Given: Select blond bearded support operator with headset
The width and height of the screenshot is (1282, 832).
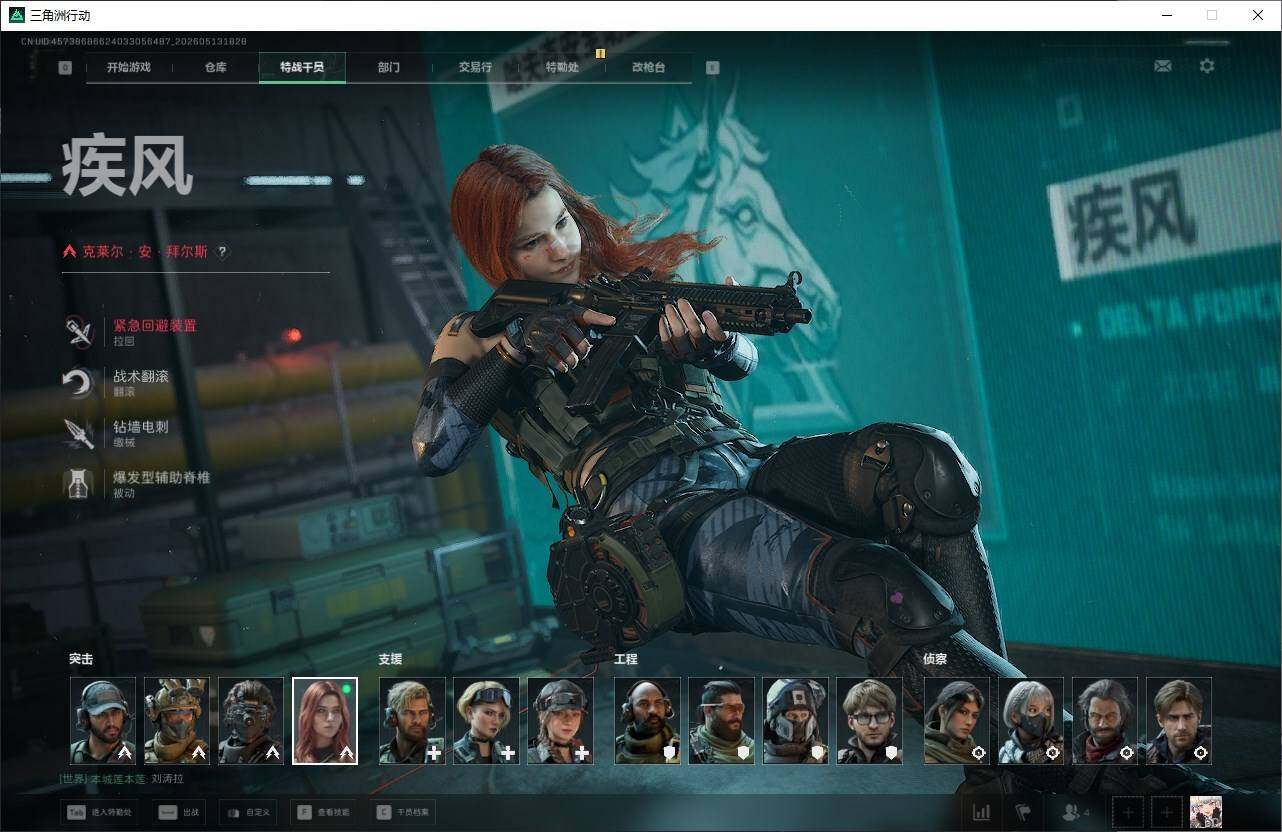Looking at the screenshot, I should pos(412,721).
